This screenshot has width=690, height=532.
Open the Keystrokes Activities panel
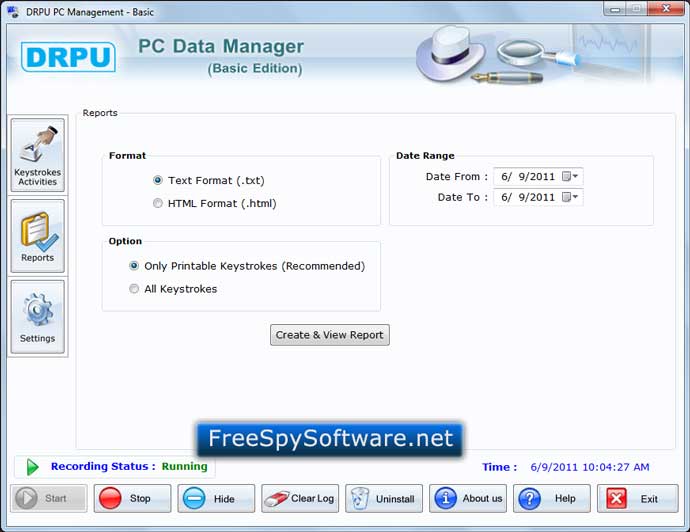pos(38,155)
